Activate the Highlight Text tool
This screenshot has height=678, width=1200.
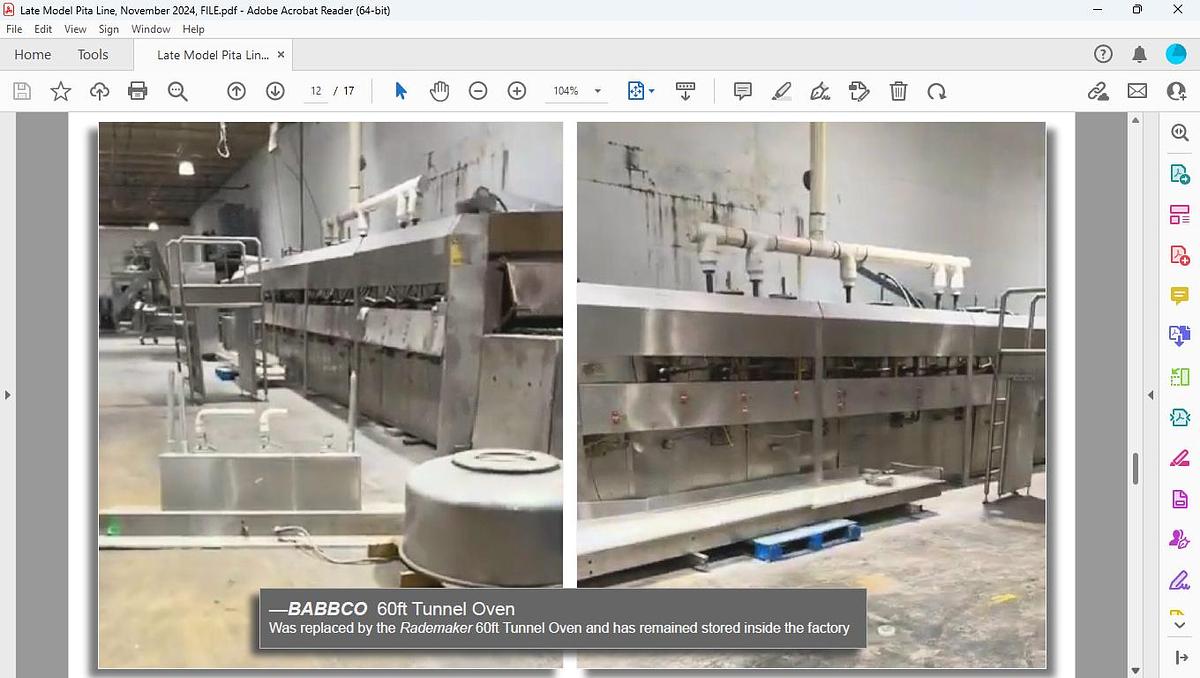tap(781, 91)
